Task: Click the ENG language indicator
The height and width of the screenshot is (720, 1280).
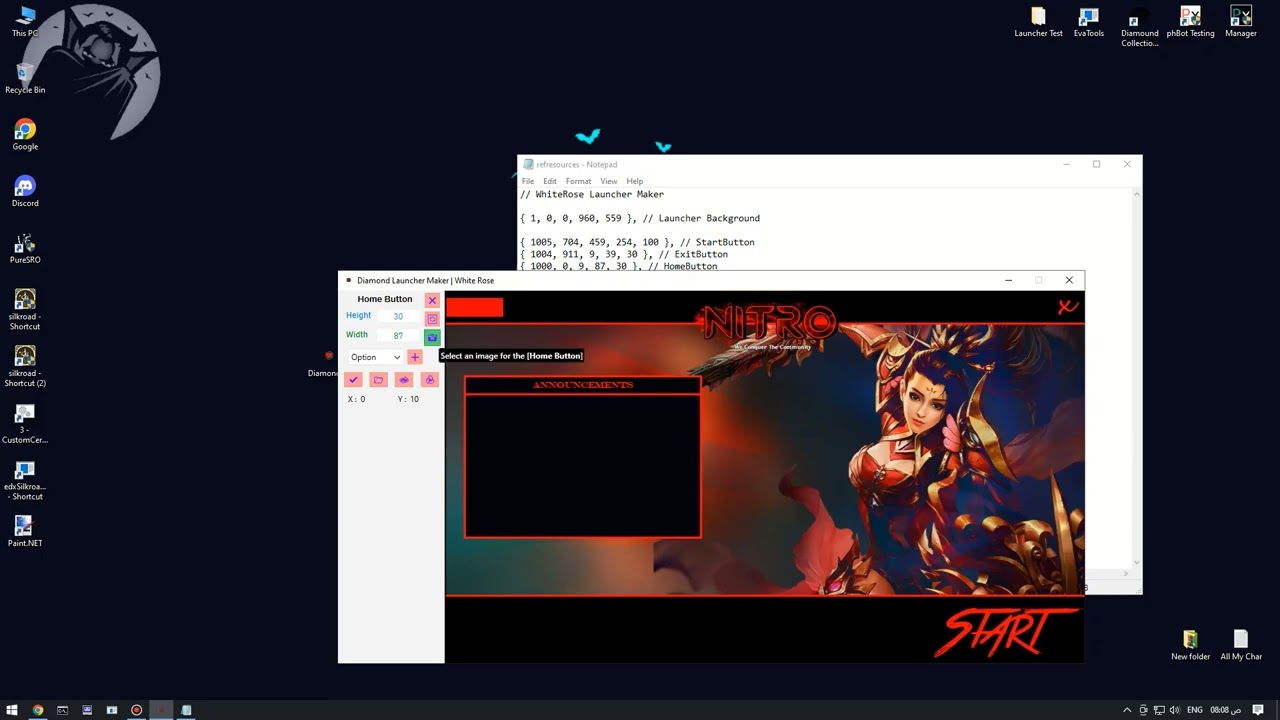Action: point(1194,710)
